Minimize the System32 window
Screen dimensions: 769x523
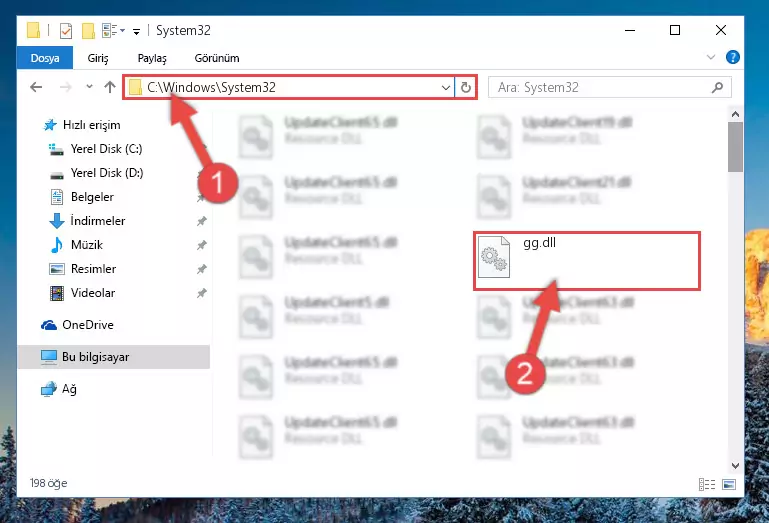click(x=630, y=30)
